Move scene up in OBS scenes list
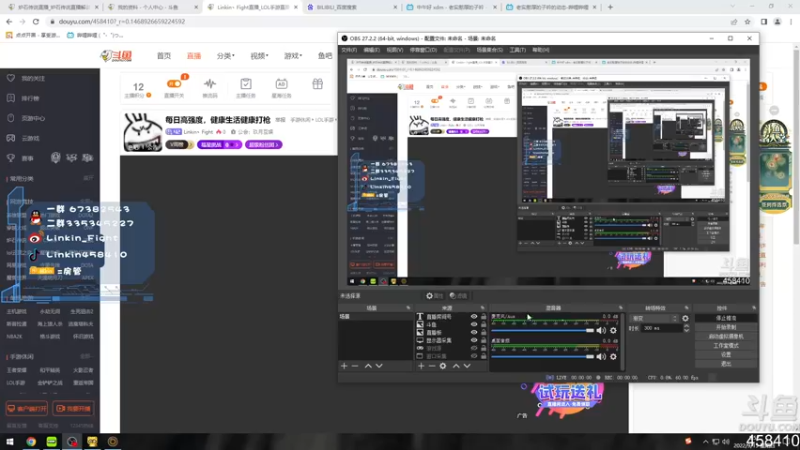Viewport: 800px width, 450px height. click(x=368, y=366)
